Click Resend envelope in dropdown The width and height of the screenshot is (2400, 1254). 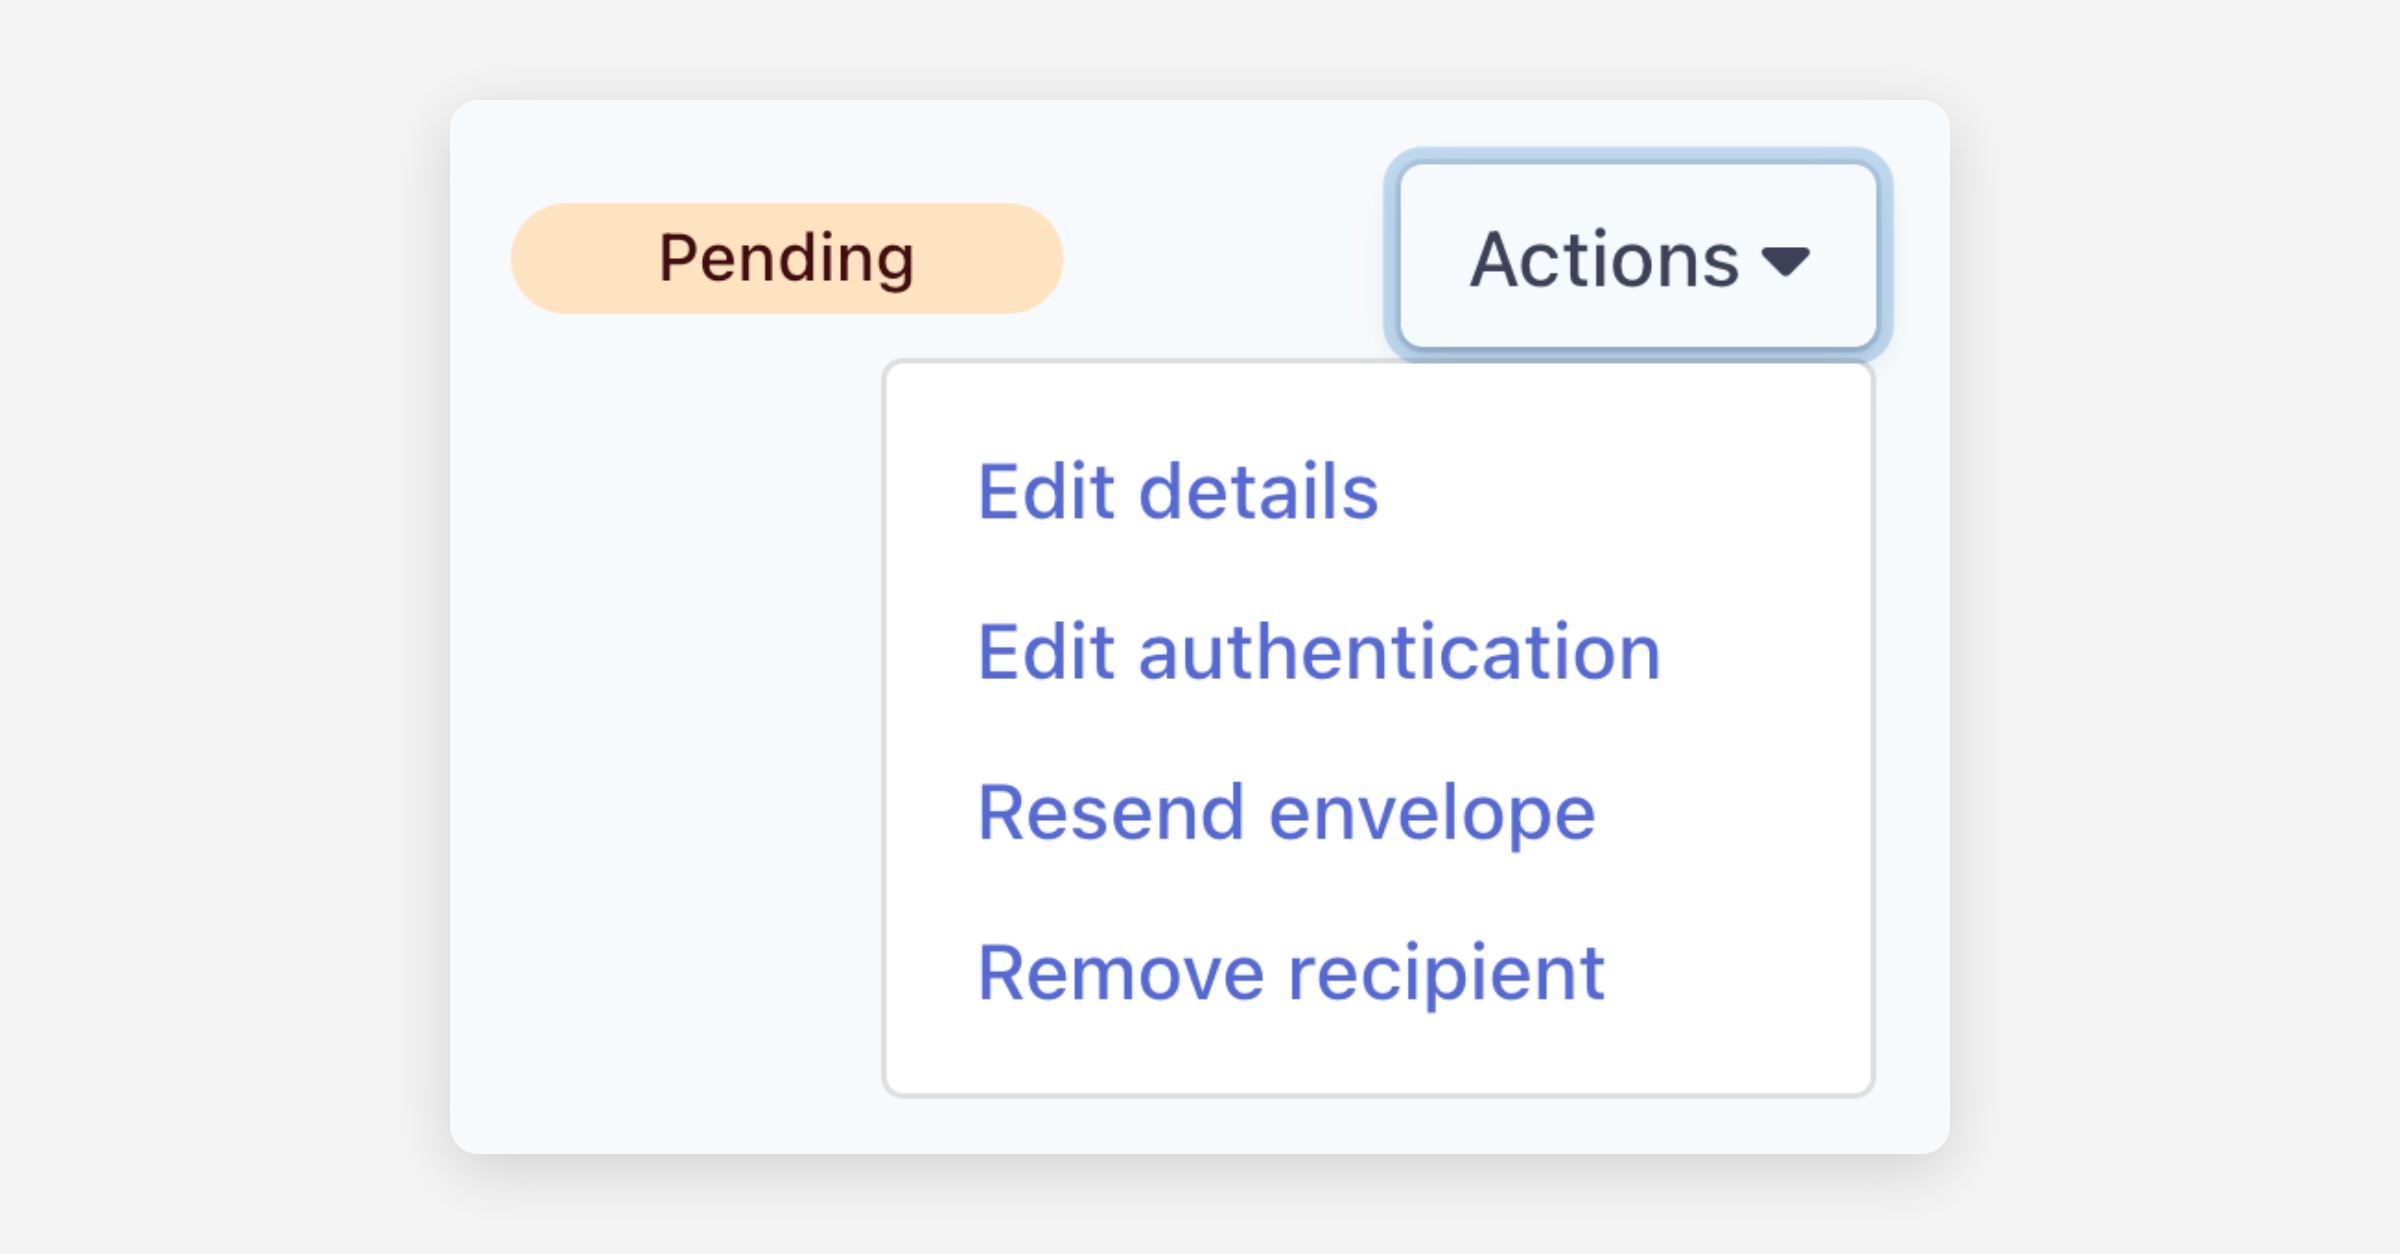(1285, 812)
